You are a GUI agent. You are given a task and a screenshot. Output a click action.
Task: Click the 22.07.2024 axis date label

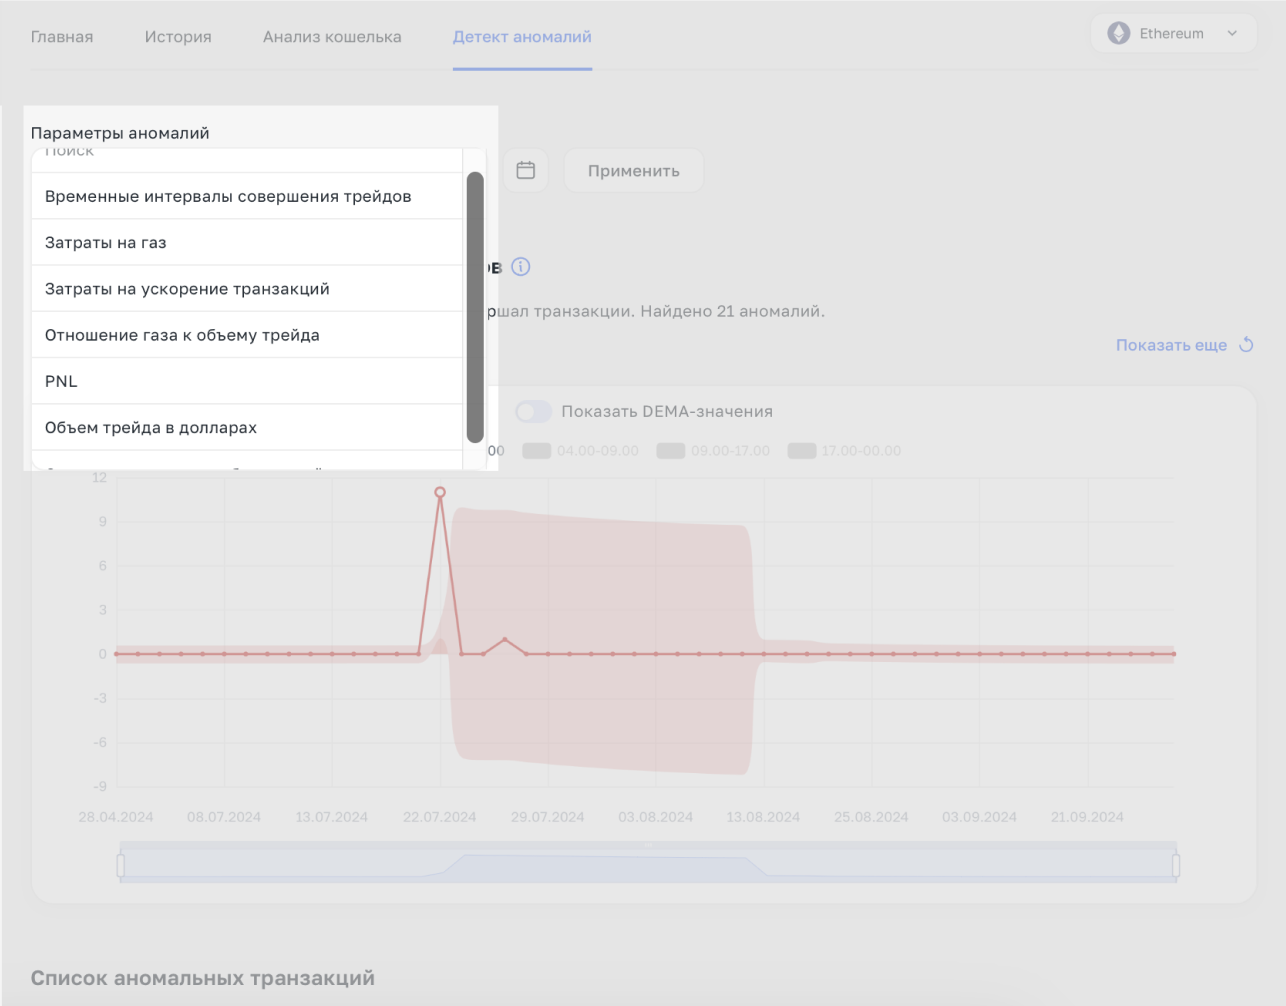[x=440, y=817]
